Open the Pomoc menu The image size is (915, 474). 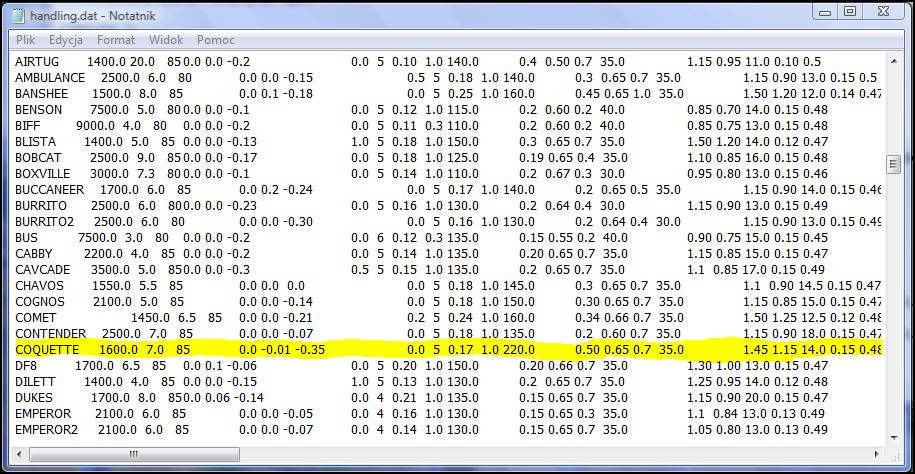pos(216,40)
